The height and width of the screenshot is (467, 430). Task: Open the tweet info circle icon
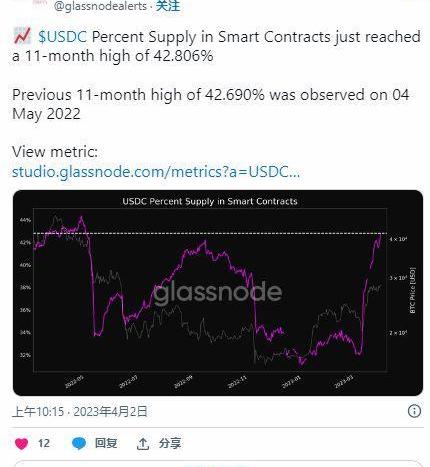click(x=414, y=411)
